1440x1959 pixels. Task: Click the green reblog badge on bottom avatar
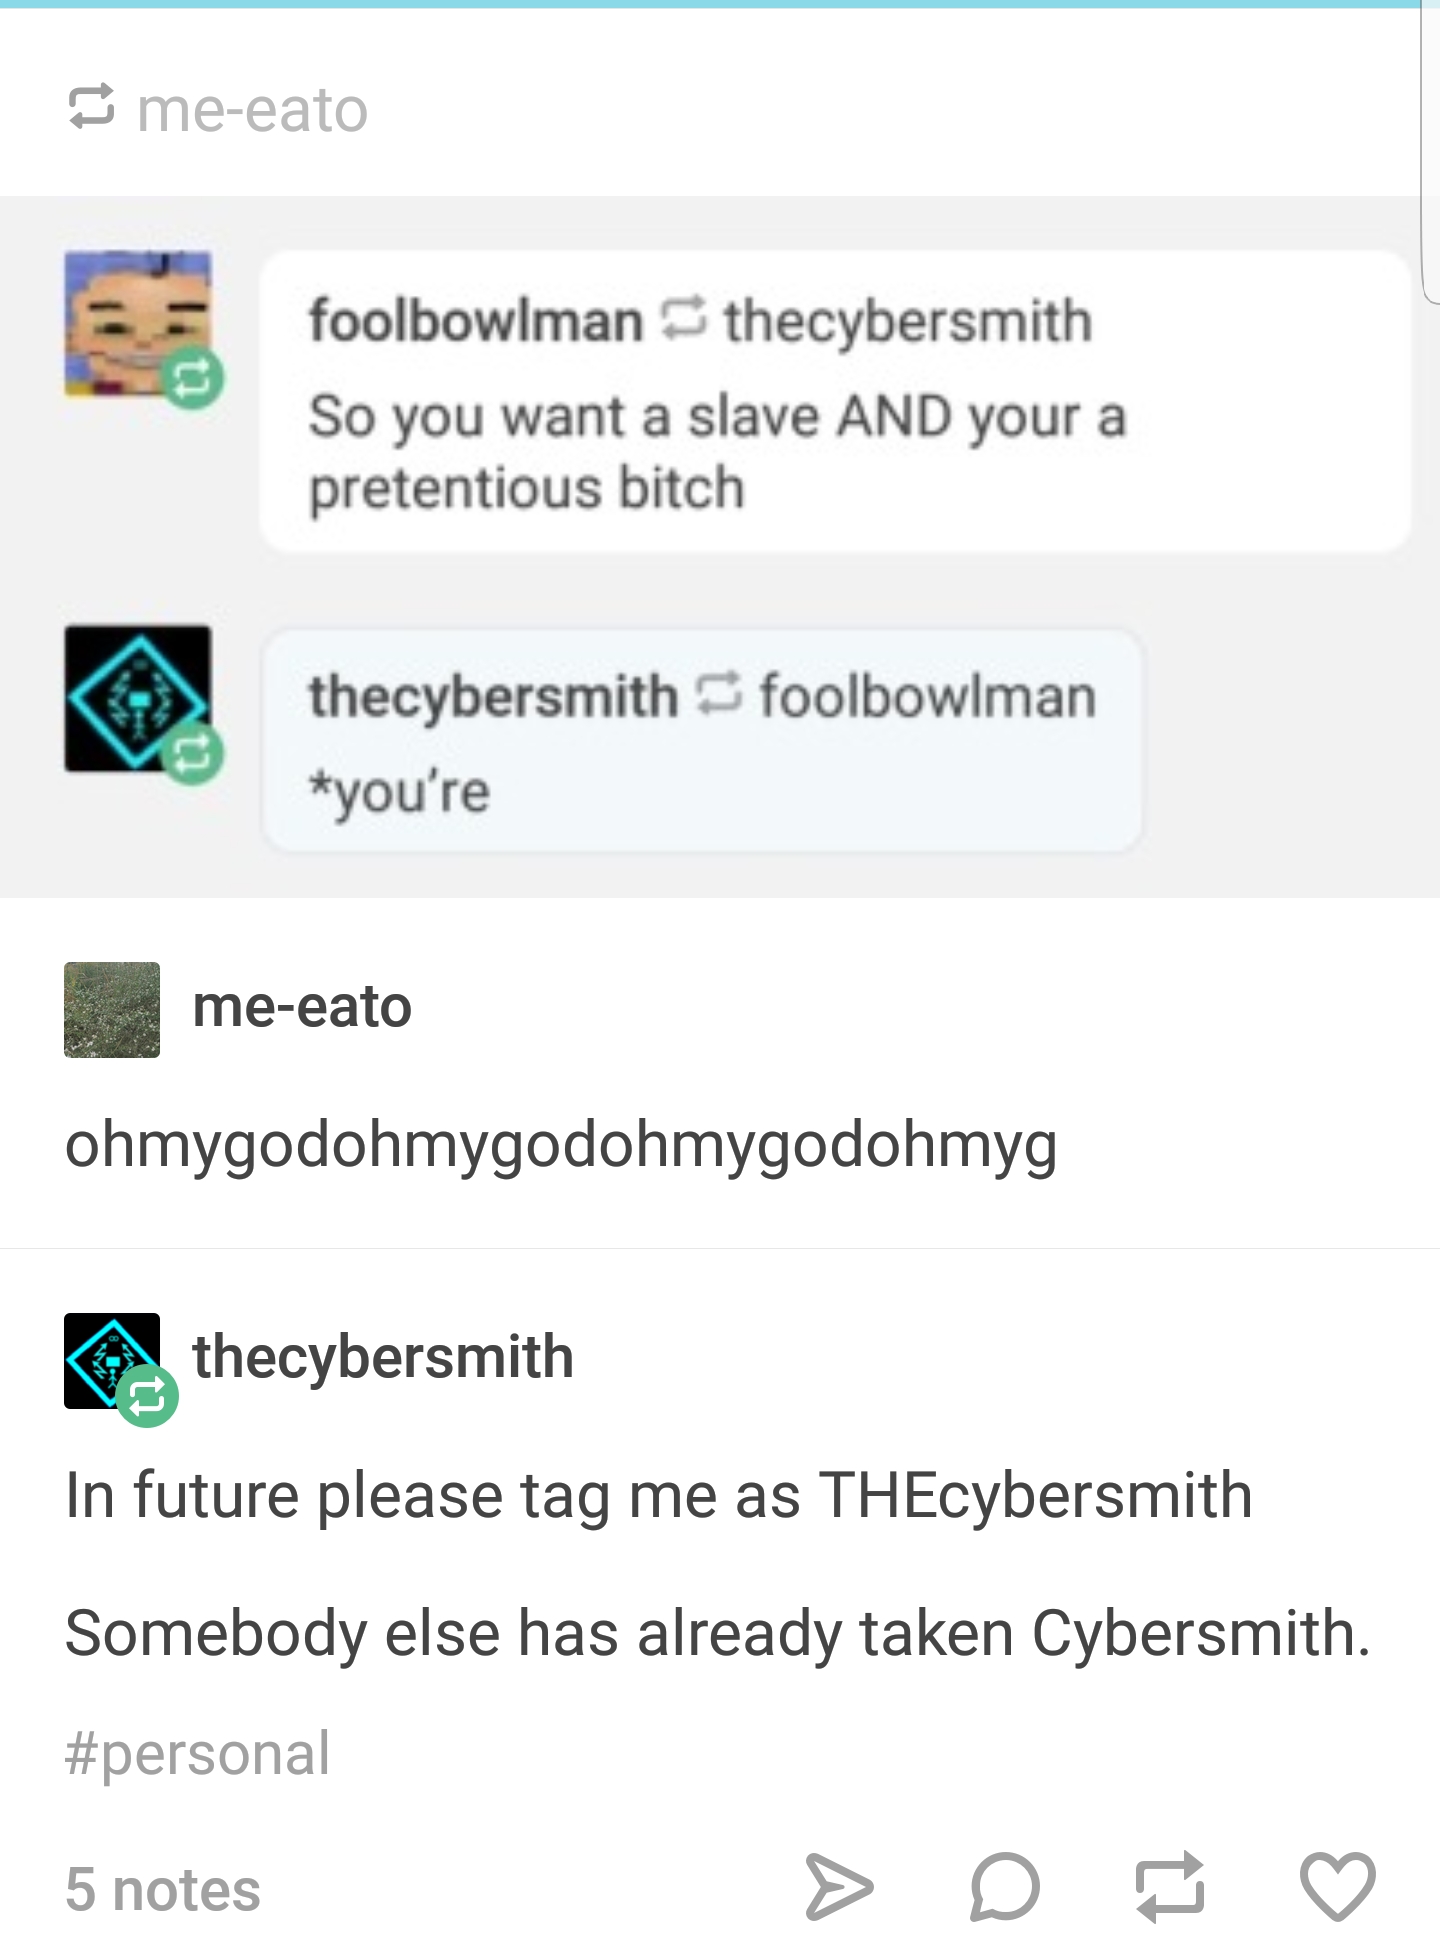click(x=148, y=1396)
